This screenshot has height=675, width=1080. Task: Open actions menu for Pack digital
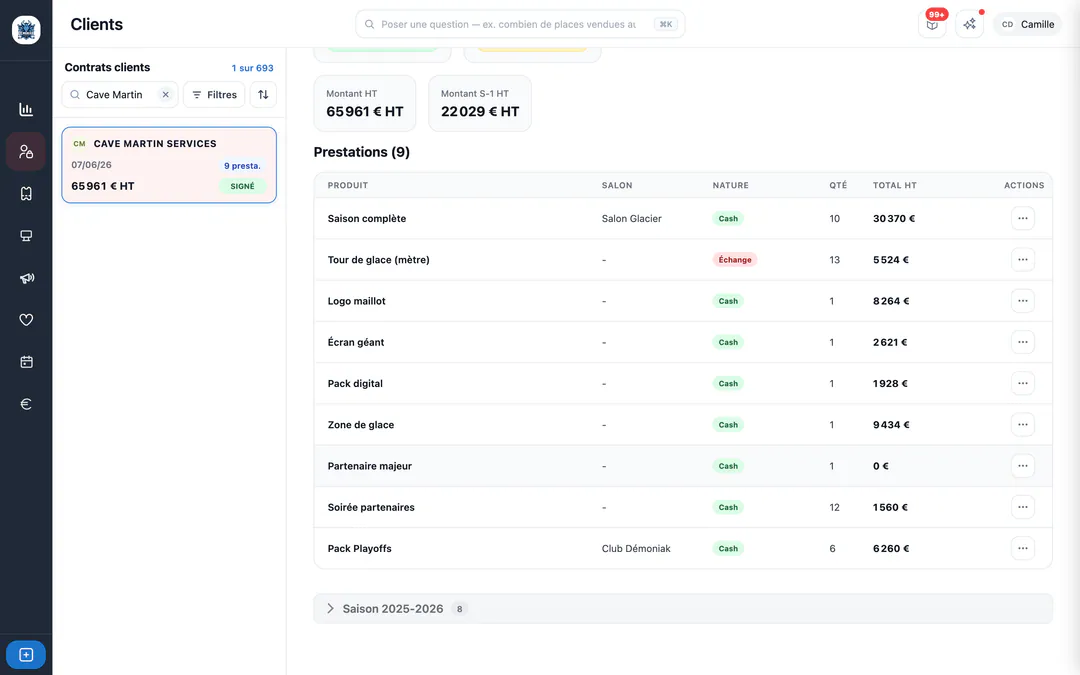pyautogui.click(x=1023, y=384)
